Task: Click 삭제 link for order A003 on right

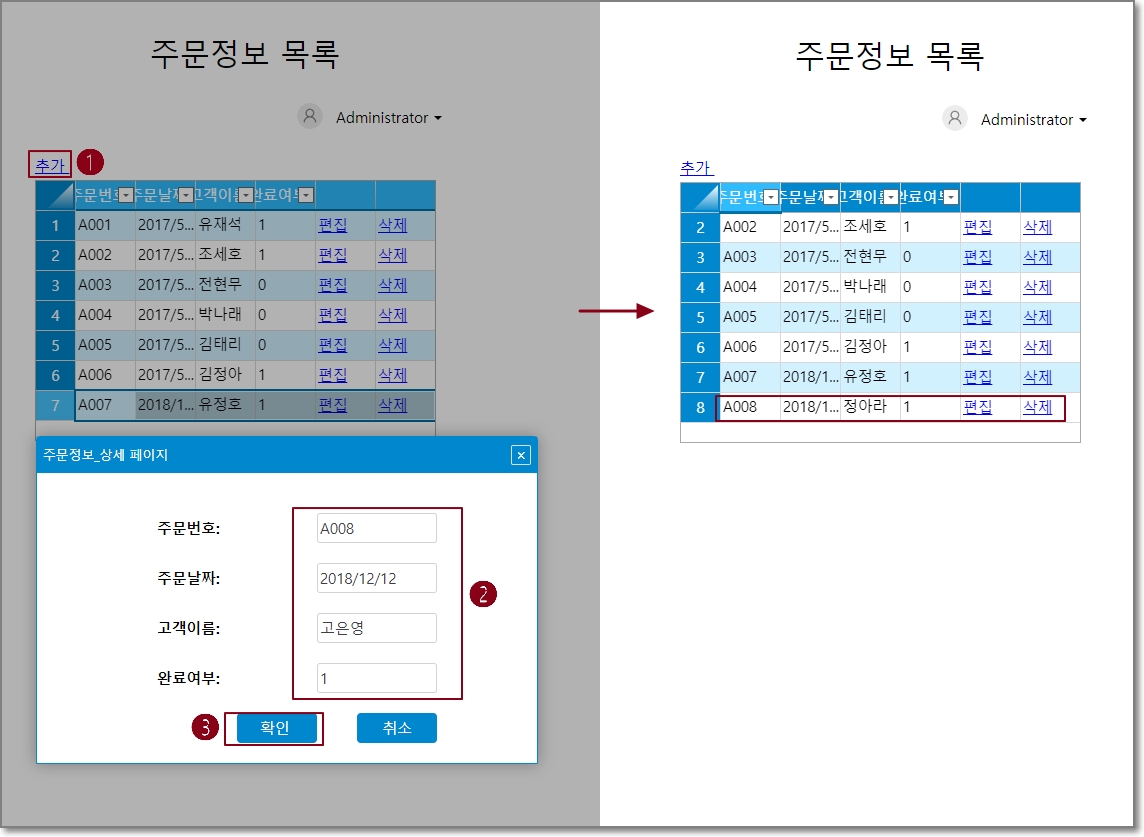Action: point(1037,257)
